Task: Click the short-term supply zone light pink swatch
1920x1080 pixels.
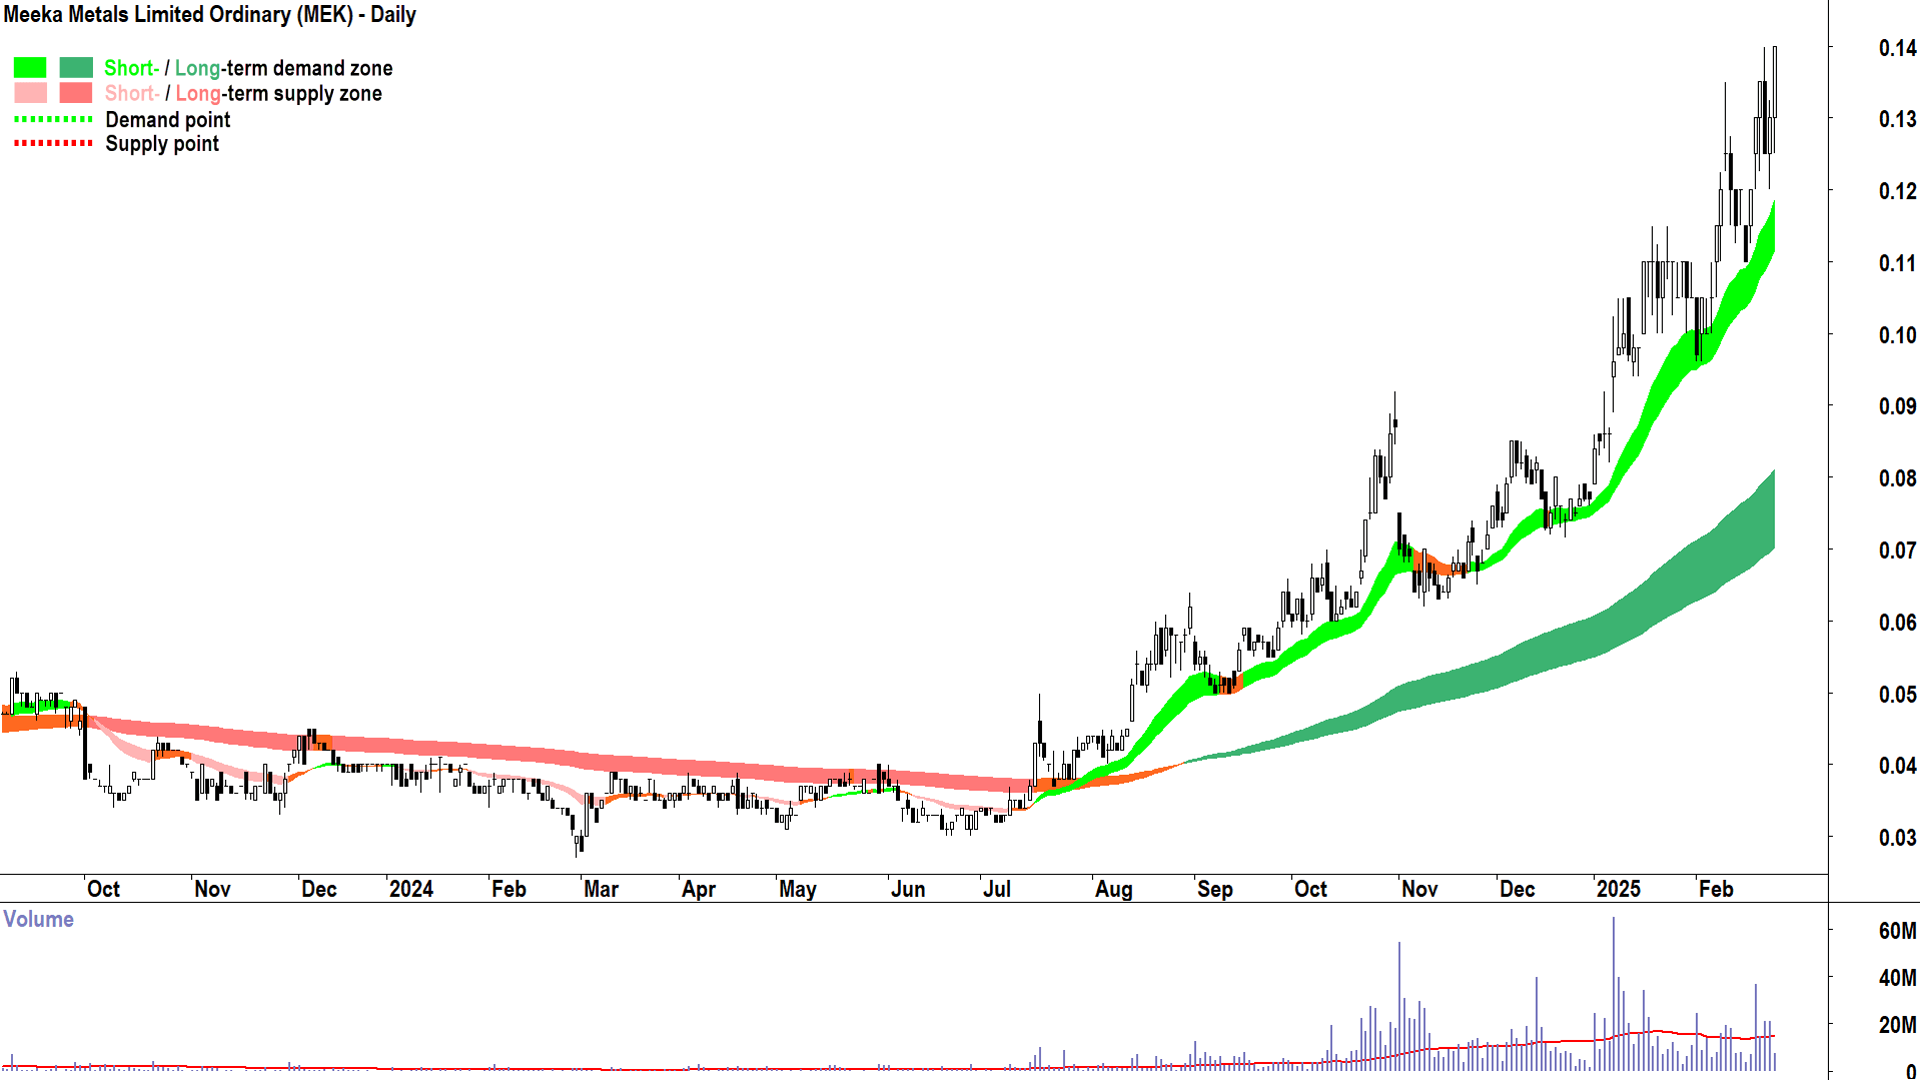Action: 30,93
